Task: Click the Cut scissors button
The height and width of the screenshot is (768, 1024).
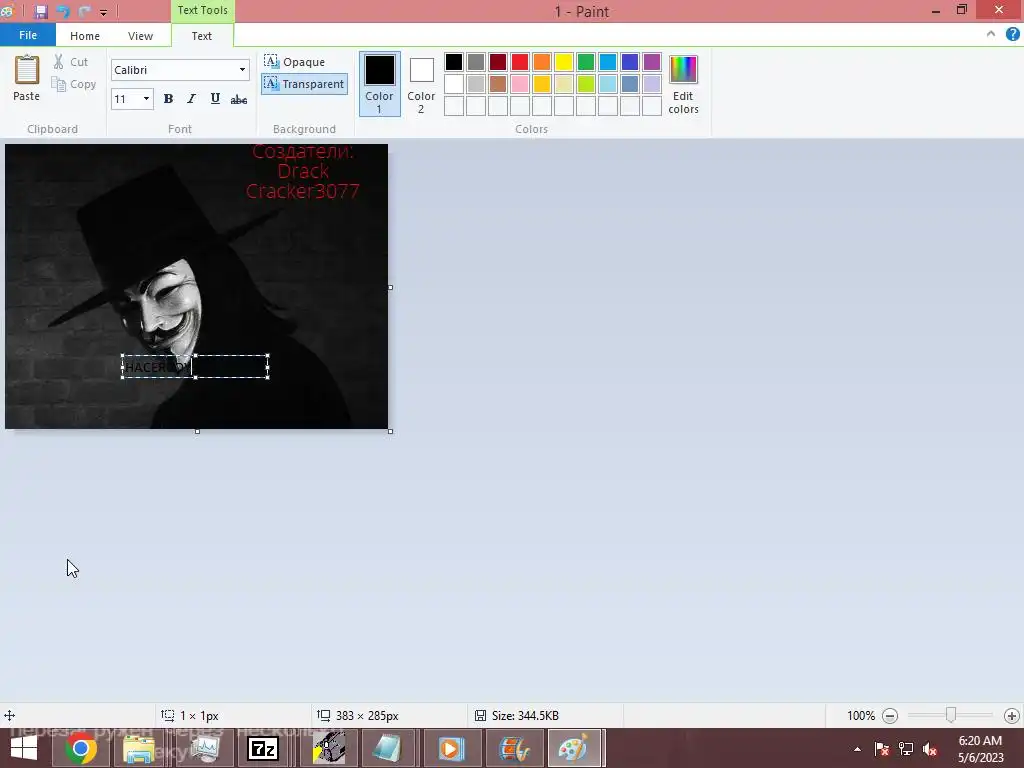Action: pos(71,62)
